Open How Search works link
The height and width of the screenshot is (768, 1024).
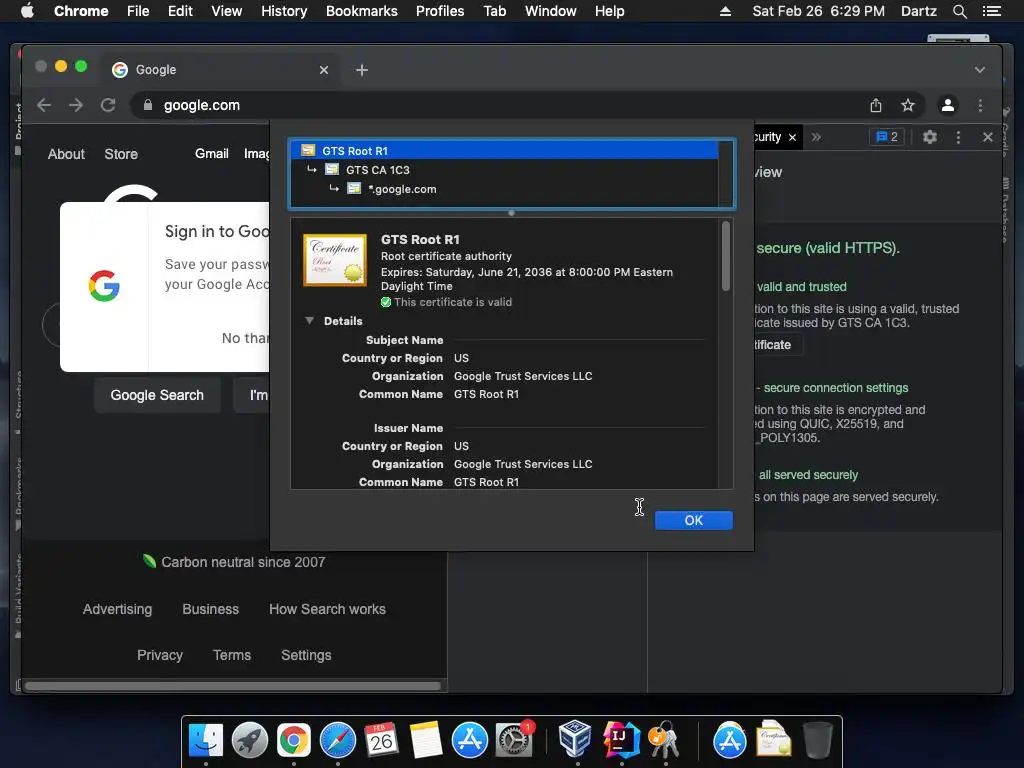pyautogui.click(x=327, y=609)
